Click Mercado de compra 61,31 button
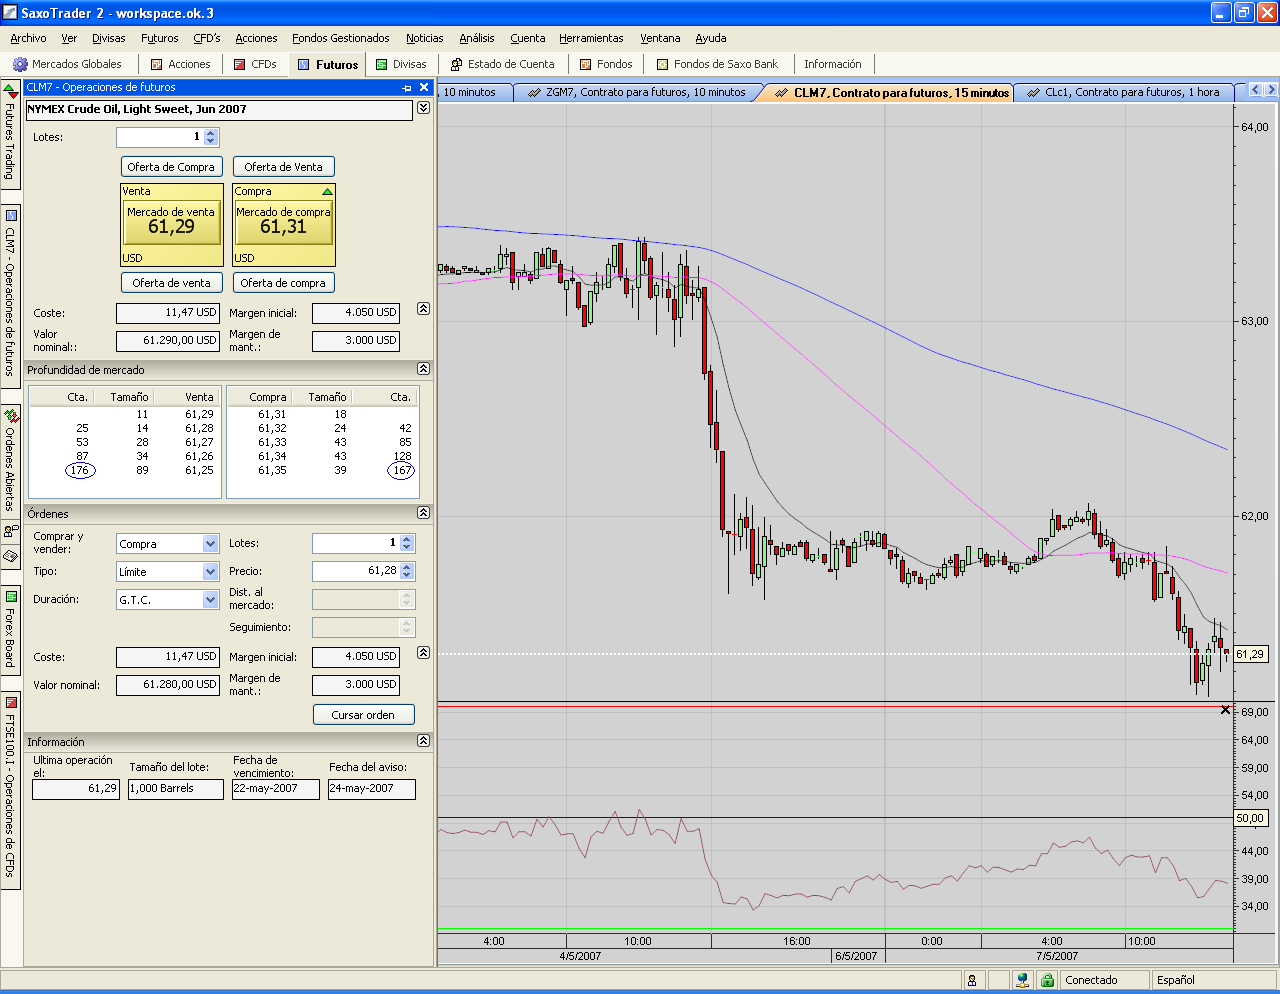Viewport: 1280px width, 994px height. pos(283,223)
